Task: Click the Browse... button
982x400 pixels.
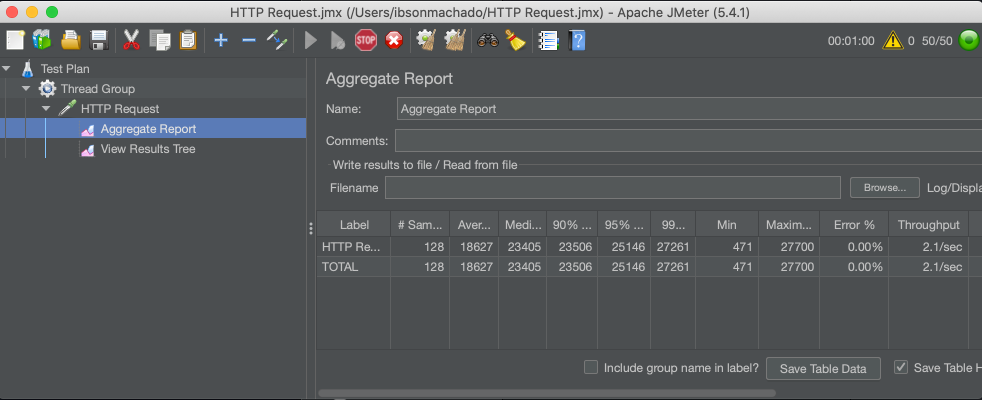Action: (884, 188)
